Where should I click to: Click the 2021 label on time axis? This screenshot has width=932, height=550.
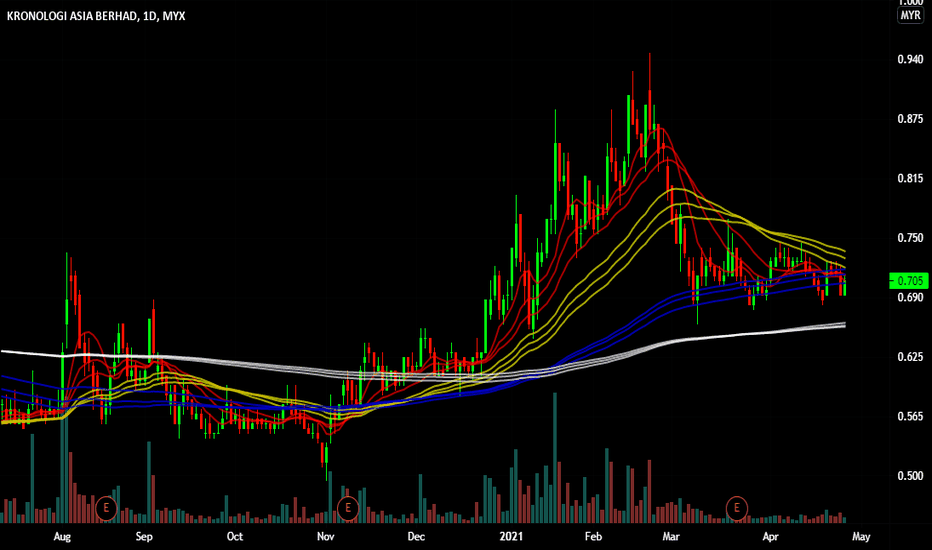[511, 536]
